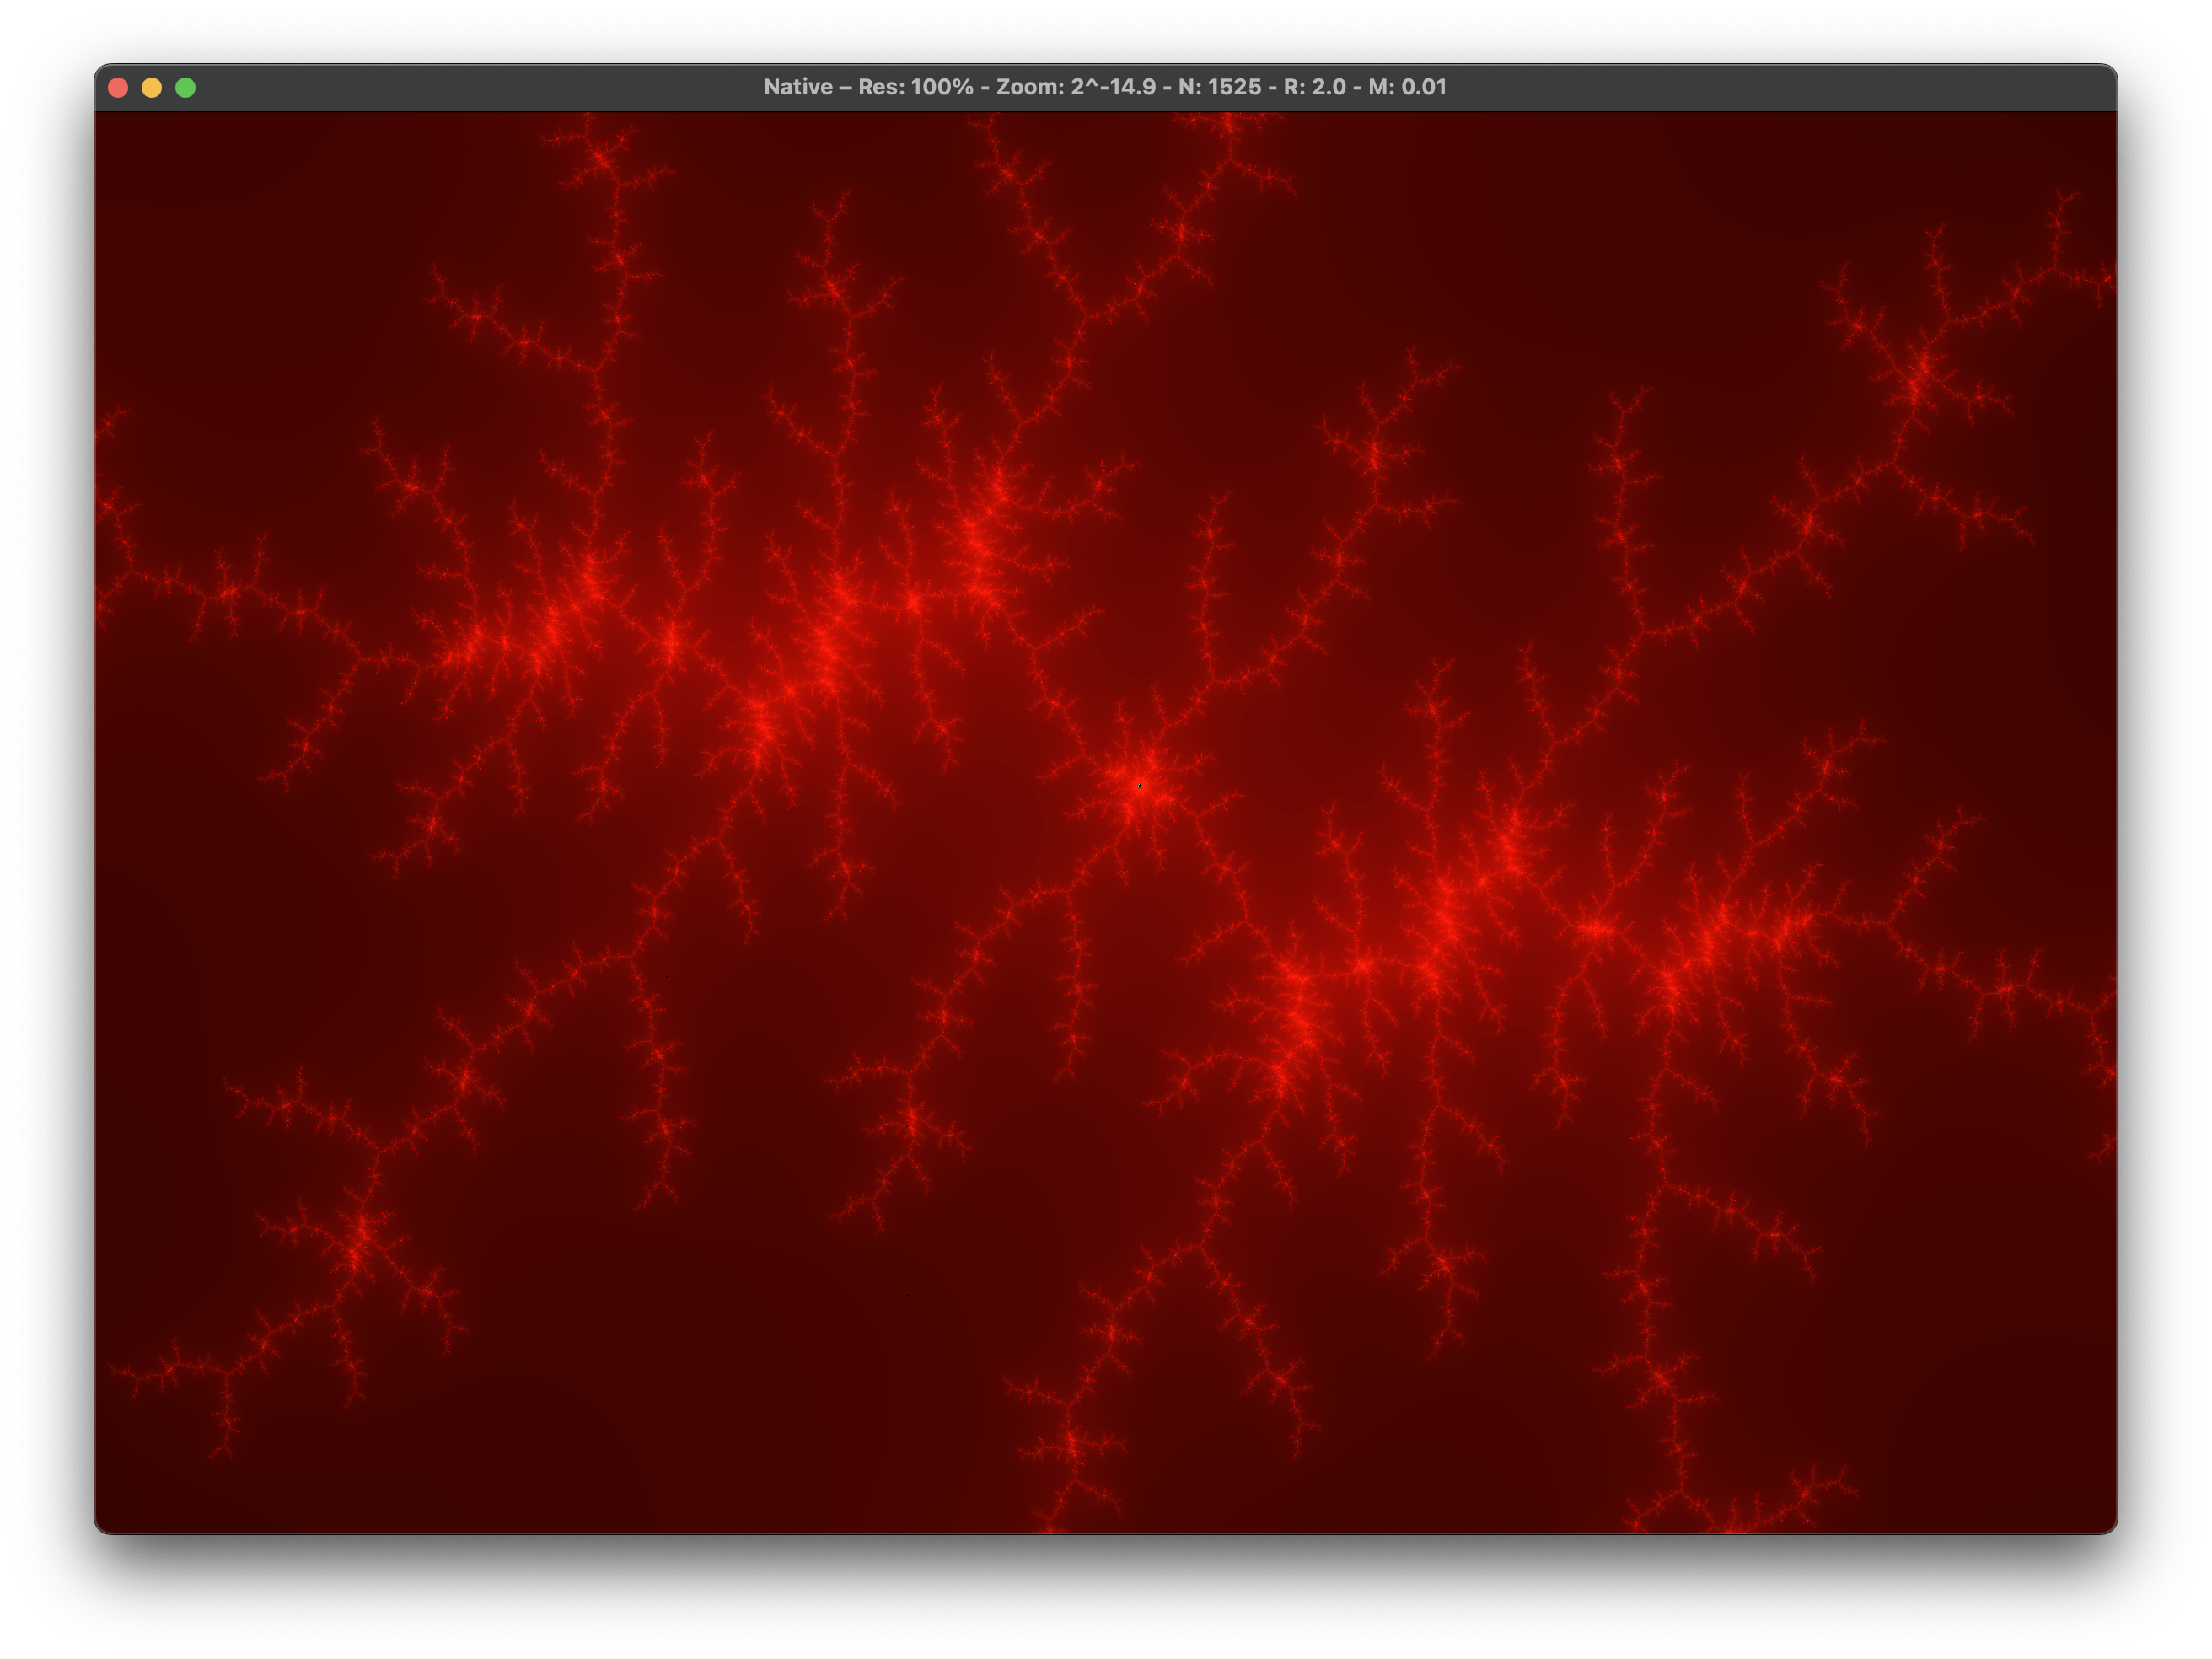Image resolution: width=2212 pixels, height=1659 pixels.
Task: Click the "Zoom: 2^-14.9" title text
Action: pos(1076,88)
